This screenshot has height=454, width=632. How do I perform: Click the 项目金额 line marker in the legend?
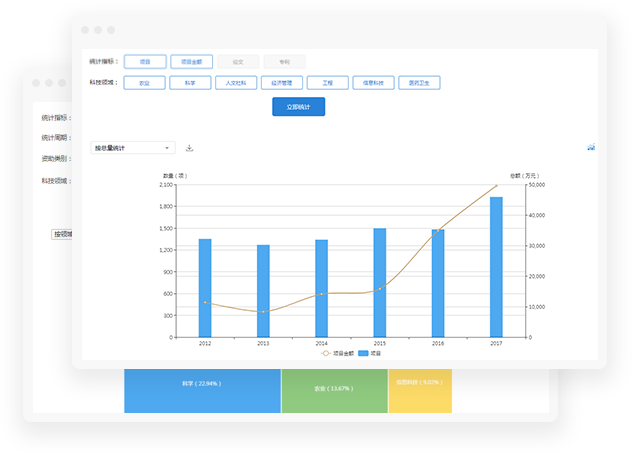(326, 353)
